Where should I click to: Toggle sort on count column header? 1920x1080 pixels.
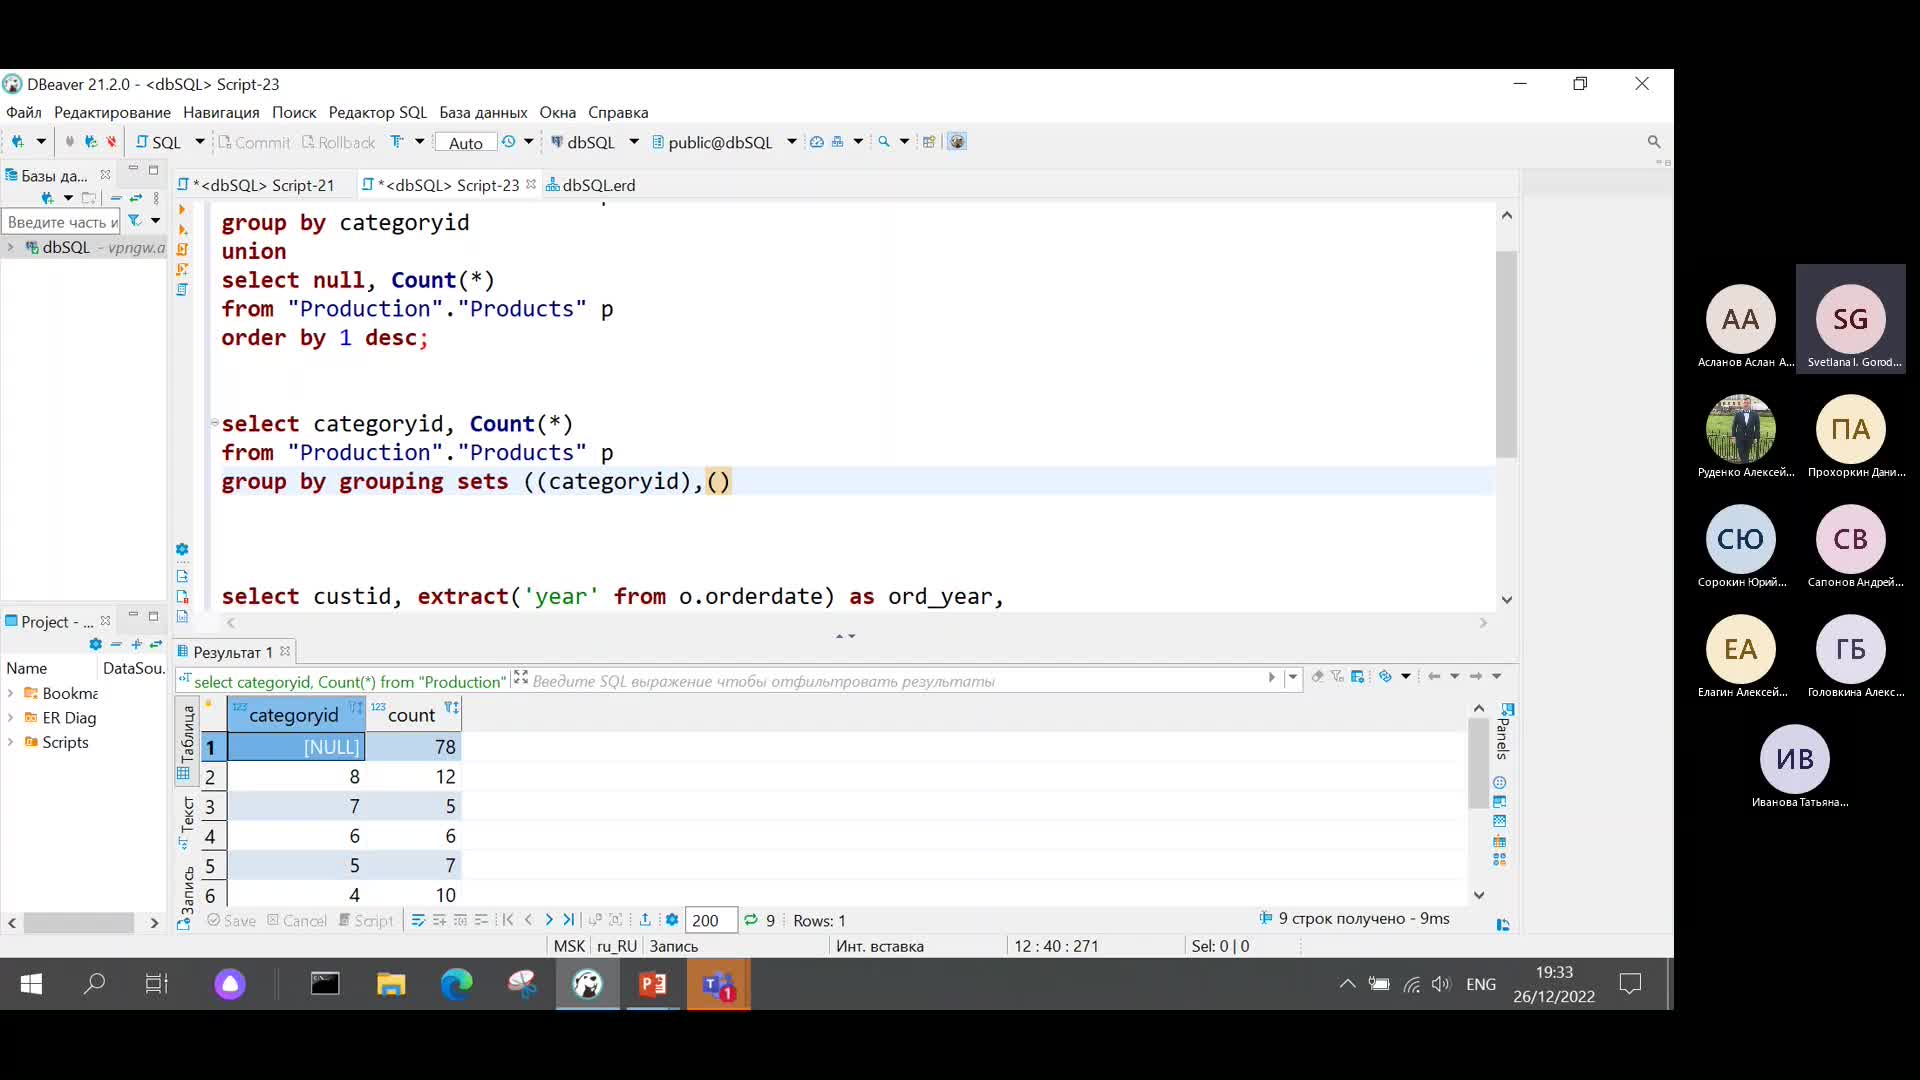tap(452, 708)
